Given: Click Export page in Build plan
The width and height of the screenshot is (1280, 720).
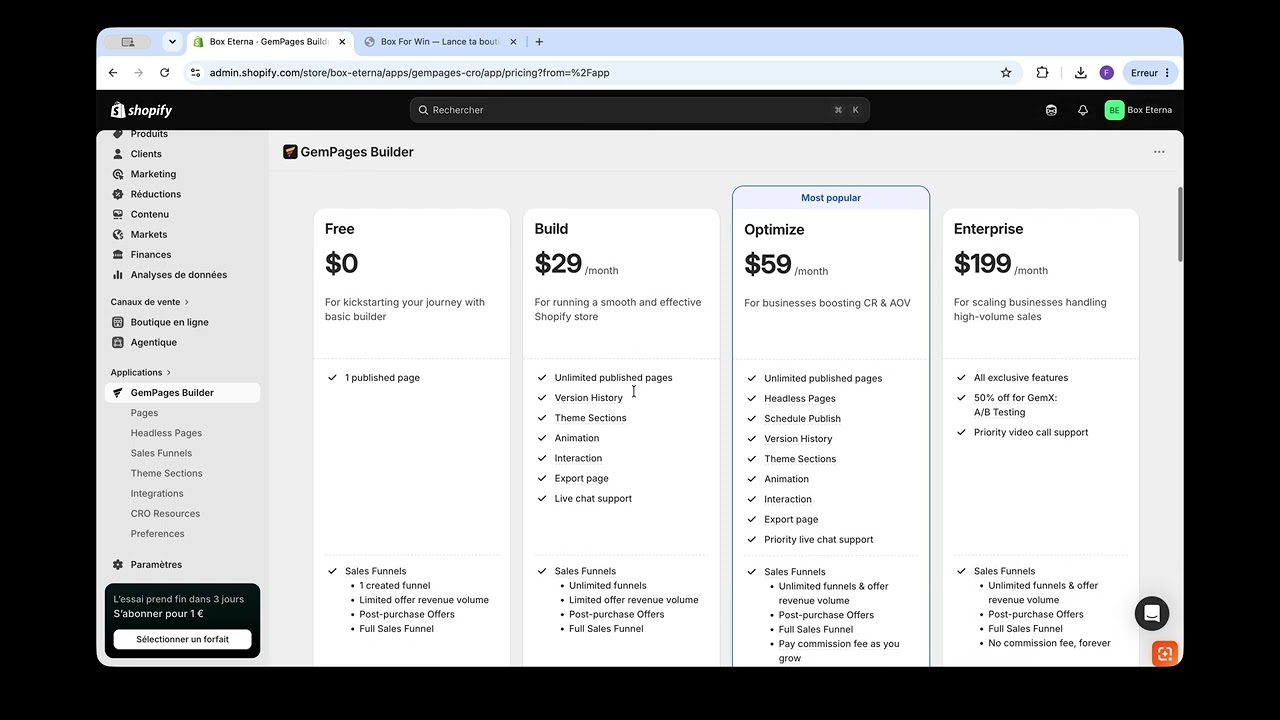Looking at the screenshot, I should point(581,478).
